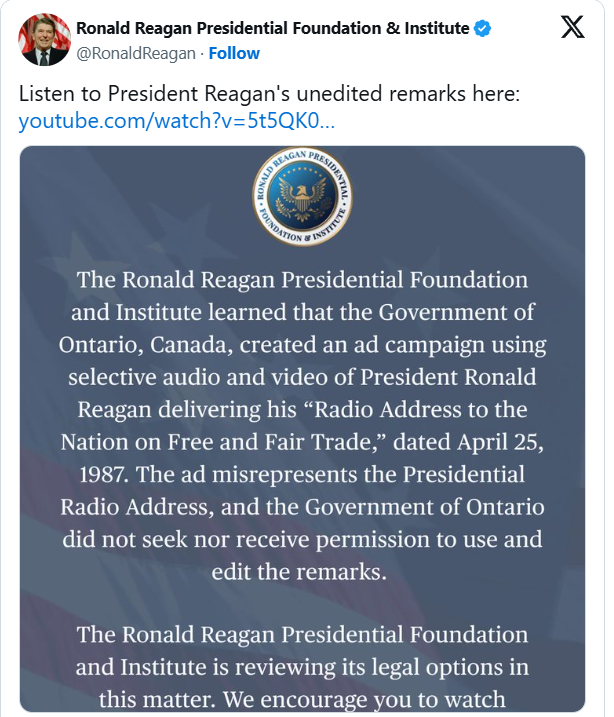Open the Ronald Reagan profile avatar
Image resolution: width=614 pixels, height=717 pixels.
point(45,40)
